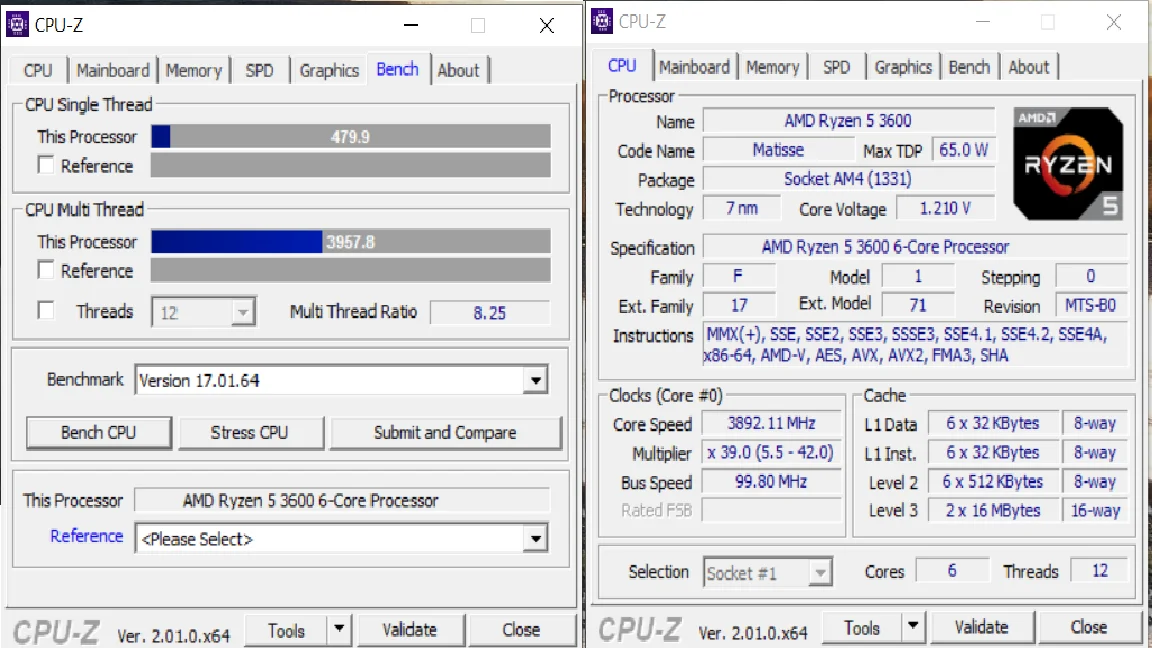
Task: Click the Technology value 7 nm
Action: point(741,209)
